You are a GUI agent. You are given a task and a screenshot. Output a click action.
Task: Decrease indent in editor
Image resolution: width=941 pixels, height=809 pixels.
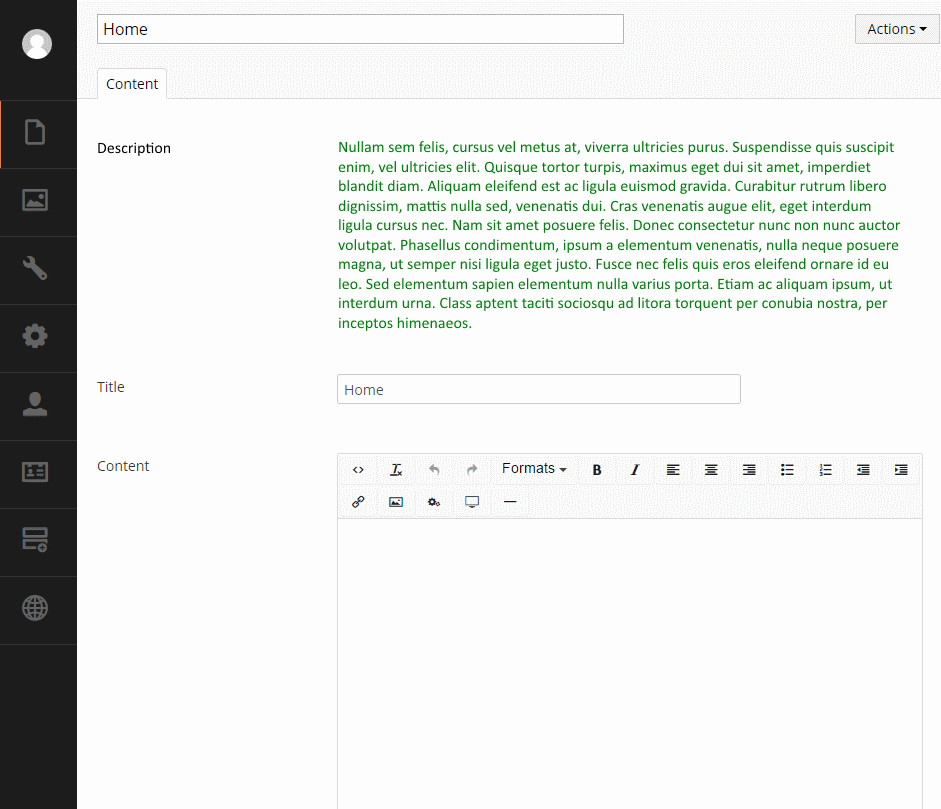(863, 470)
